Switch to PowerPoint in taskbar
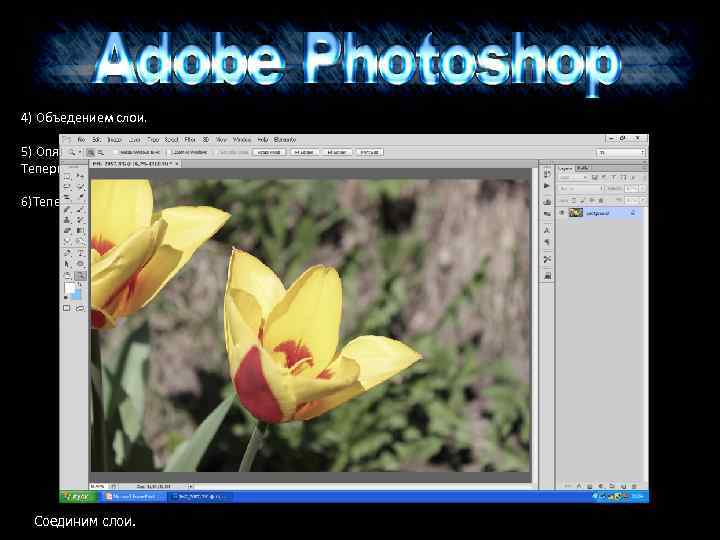 coord(134,496)
